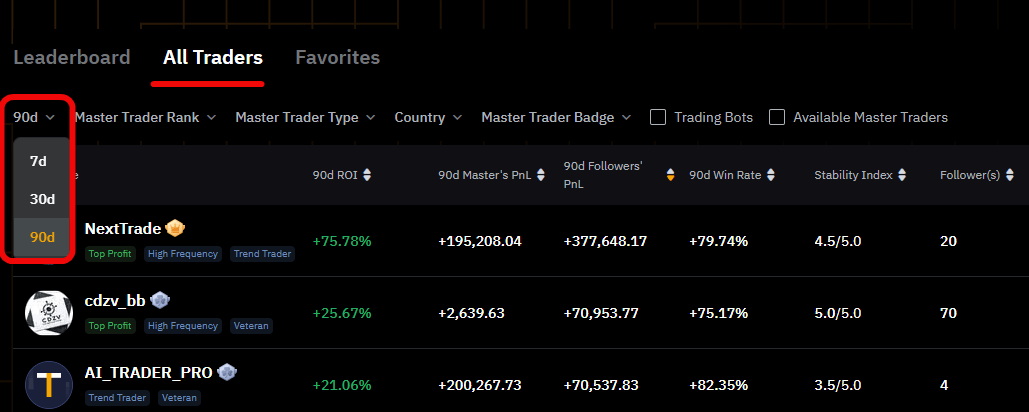Sort by Stability Index icon
This screenshot has width=1029, height=412.
(x=902, y=175)
